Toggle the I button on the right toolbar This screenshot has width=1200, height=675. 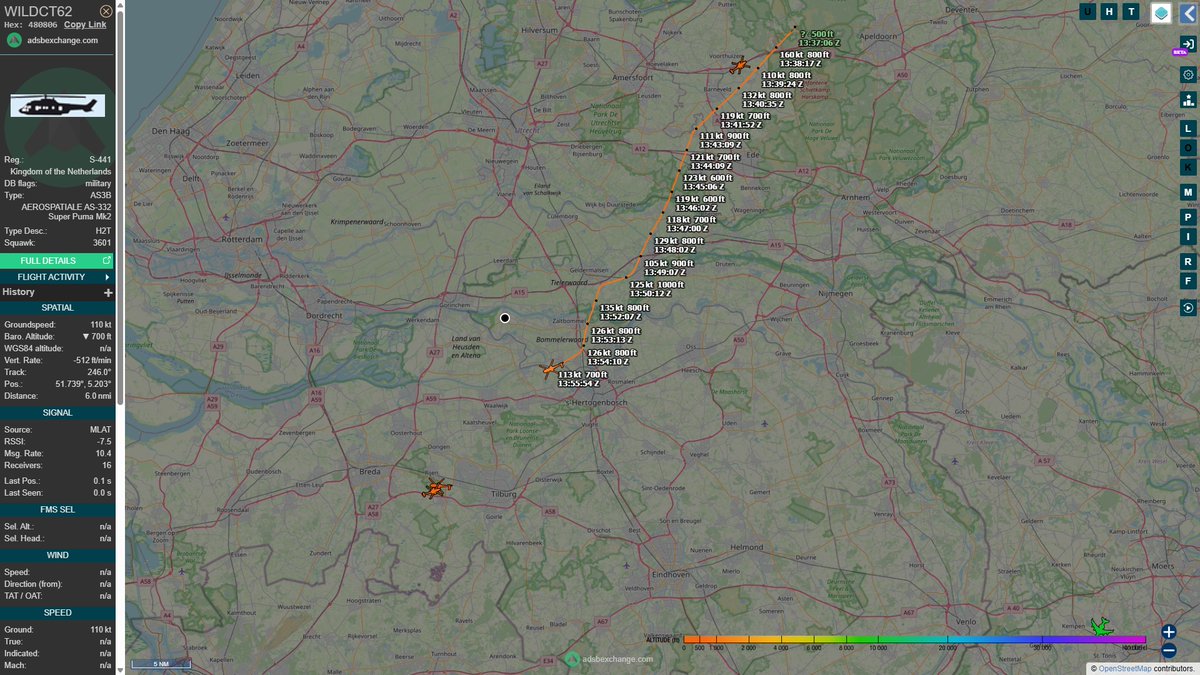[1188, 237]
